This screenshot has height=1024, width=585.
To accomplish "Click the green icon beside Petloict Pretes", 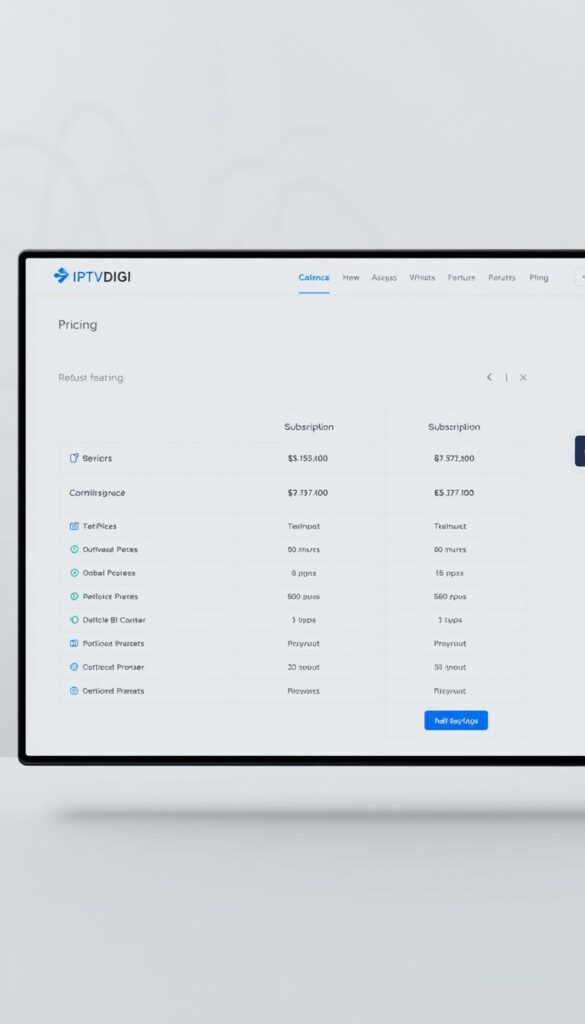I will click(74, 596).
